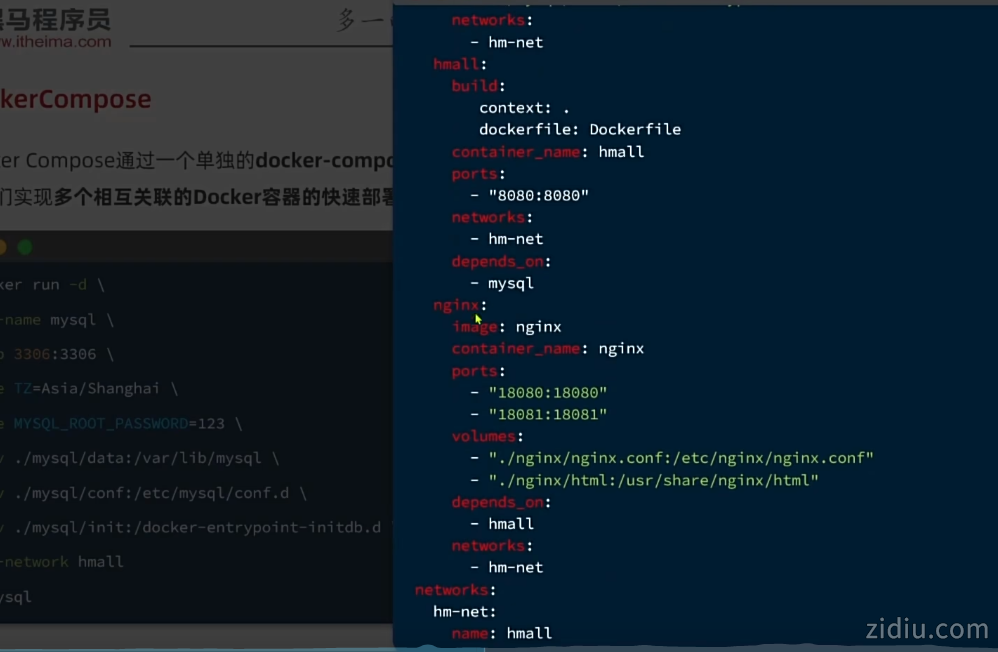The image size is (998, 652).
Task: Click the "8080:8080" port mapping
Action: 538,196
